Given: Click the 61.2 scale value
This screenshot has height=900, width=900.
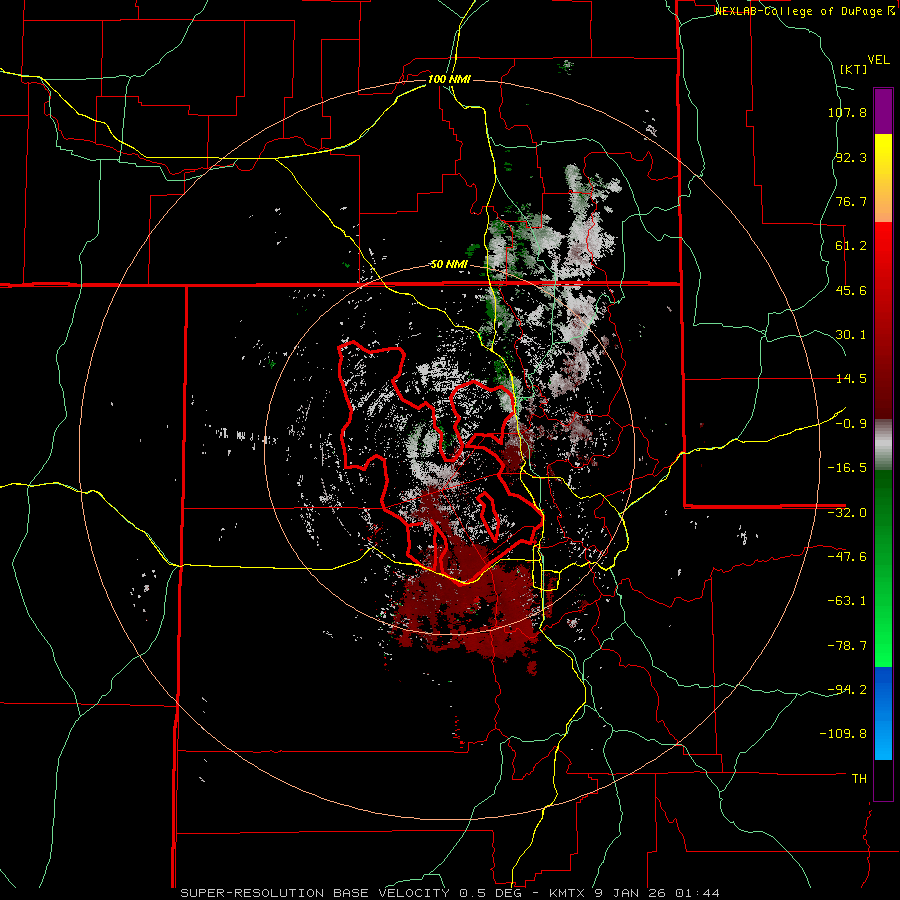Looking at the screenshot, I should 851,246.
